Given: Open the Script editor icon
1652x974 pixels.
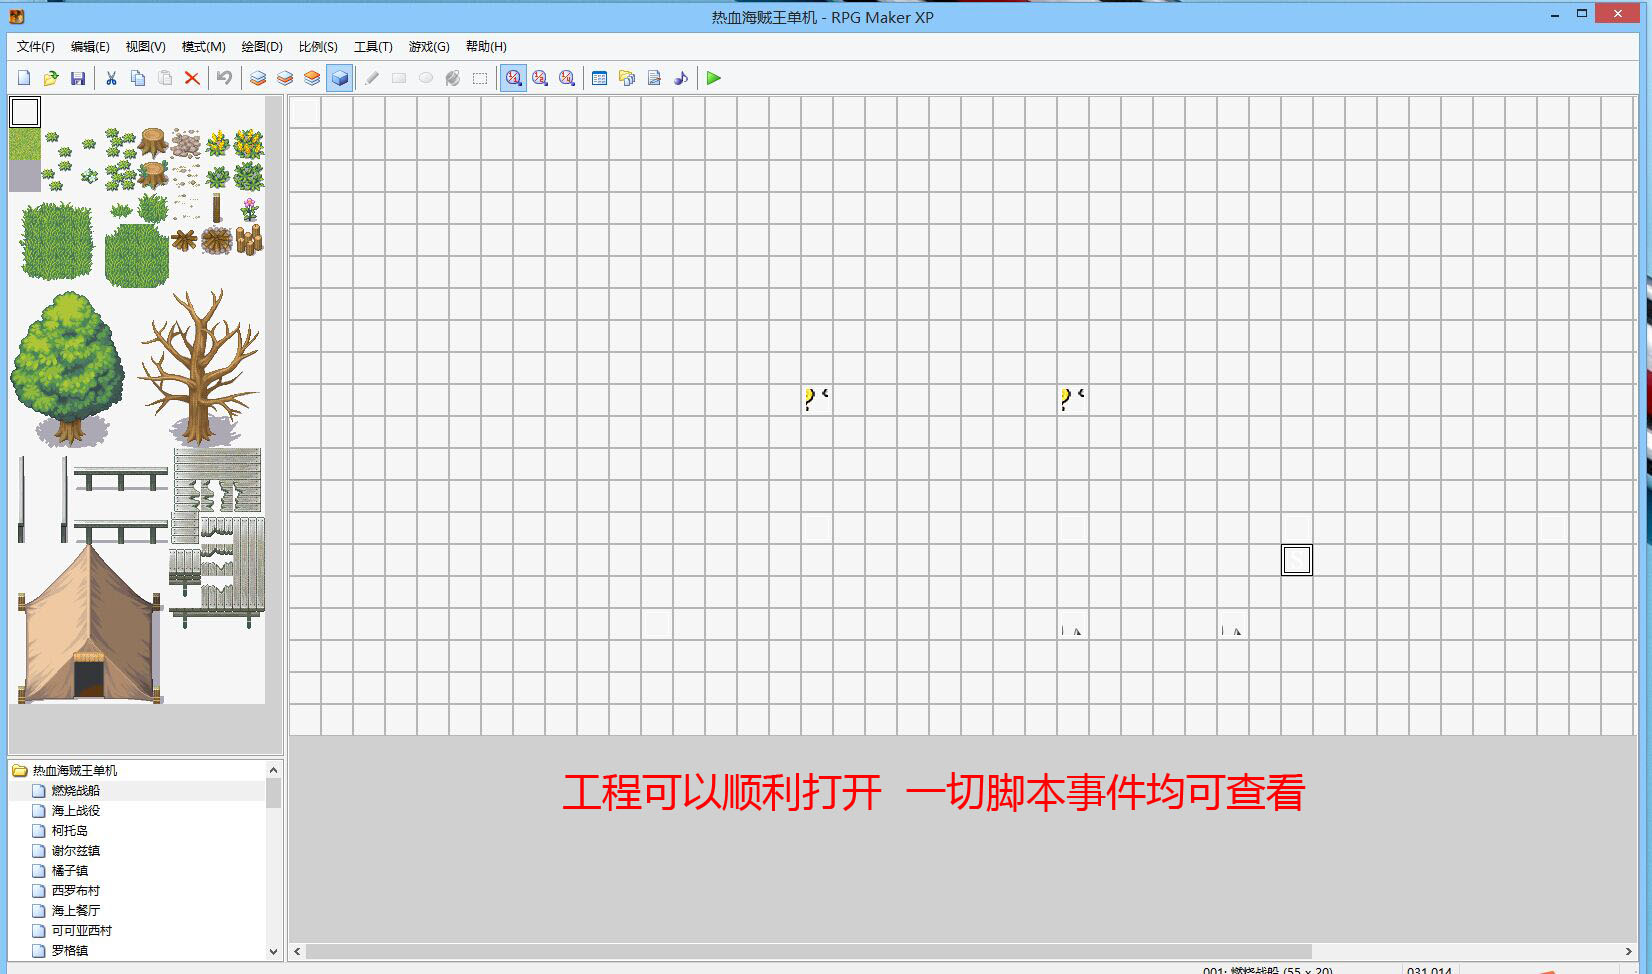Looking at the screenshot, I should click(x=654, y=78).
